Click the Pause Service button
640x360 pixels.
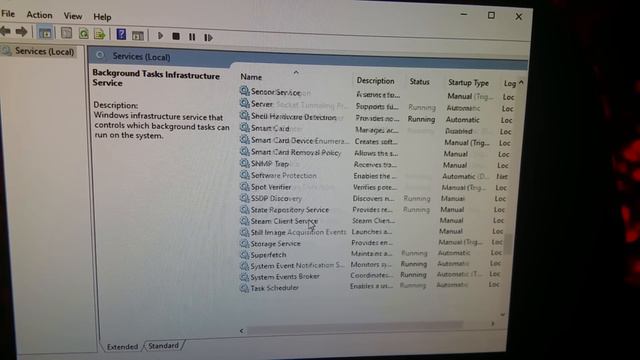pos(192,37)
